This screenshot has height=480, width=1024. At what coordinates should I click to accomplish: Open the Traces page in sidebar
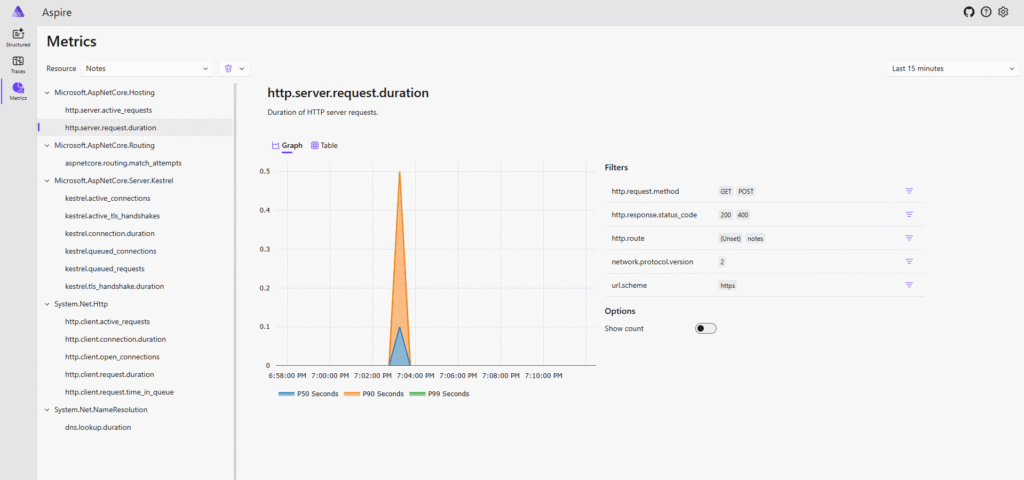[x=18, y=64]
